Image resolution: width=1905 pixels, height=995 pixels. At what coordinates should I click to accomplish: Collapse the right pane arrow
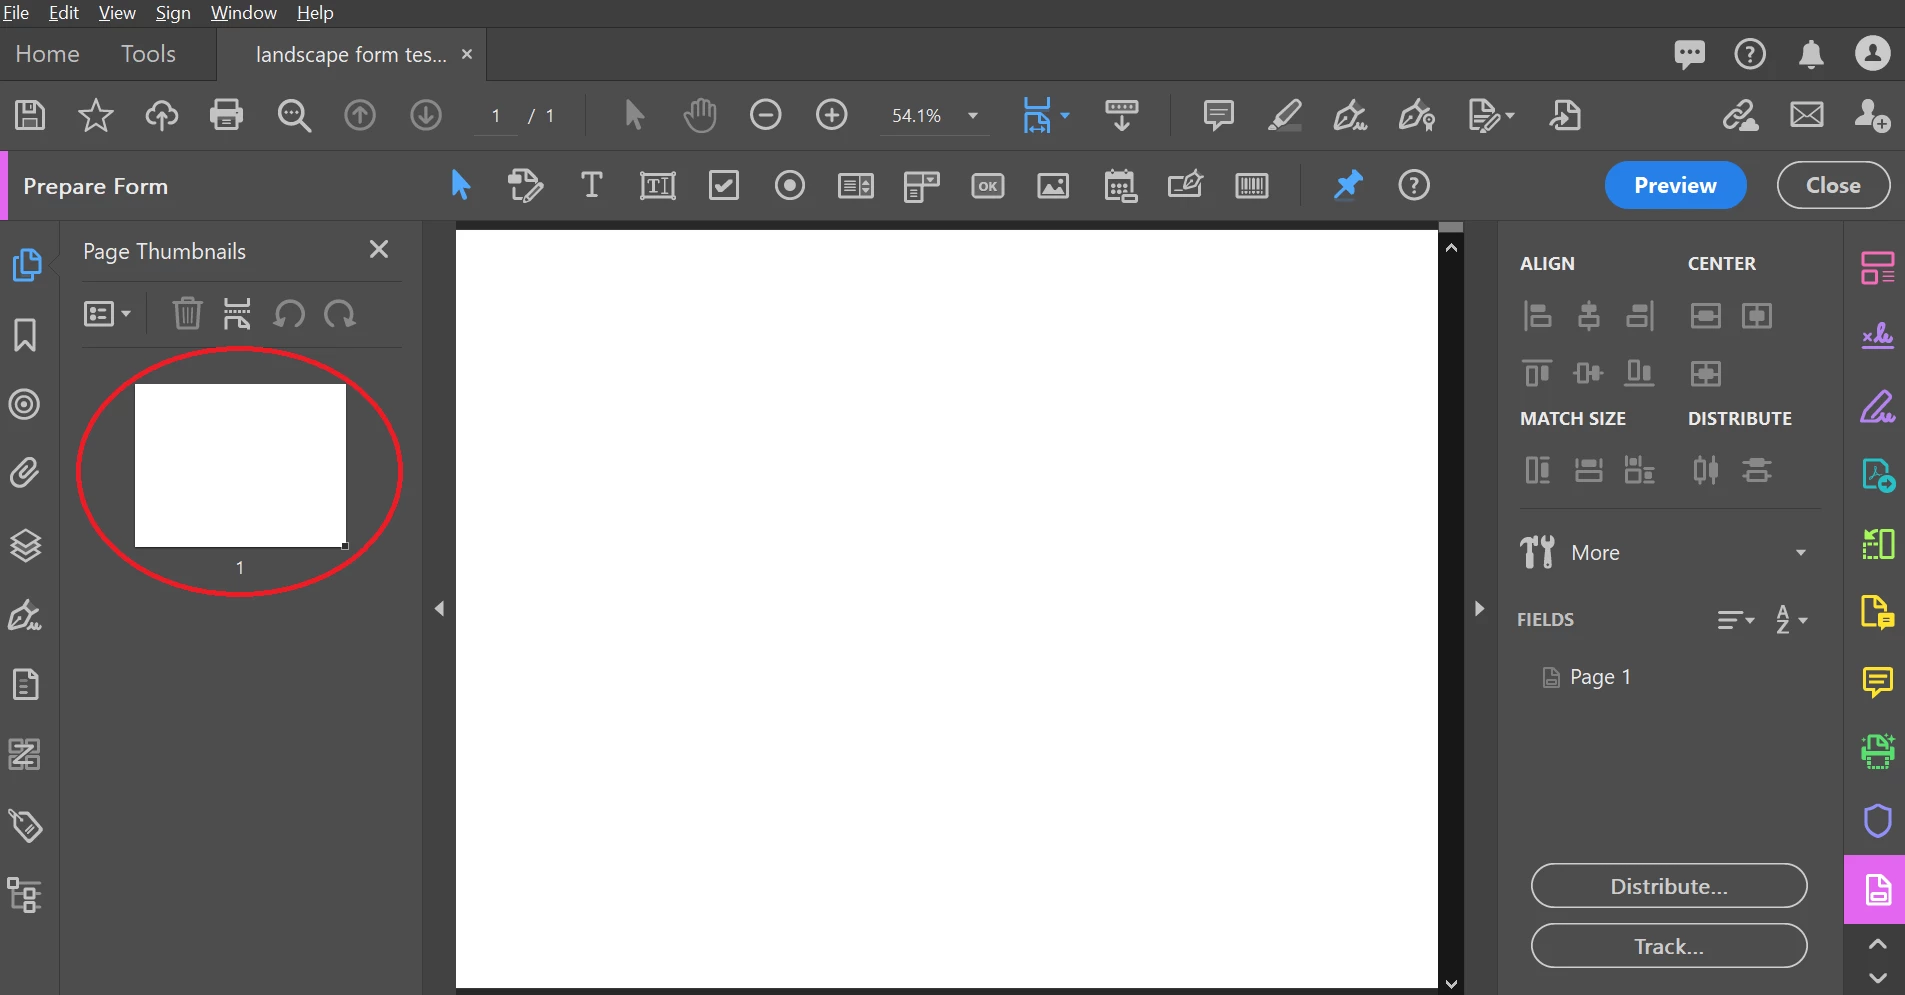coord(1479,608)
